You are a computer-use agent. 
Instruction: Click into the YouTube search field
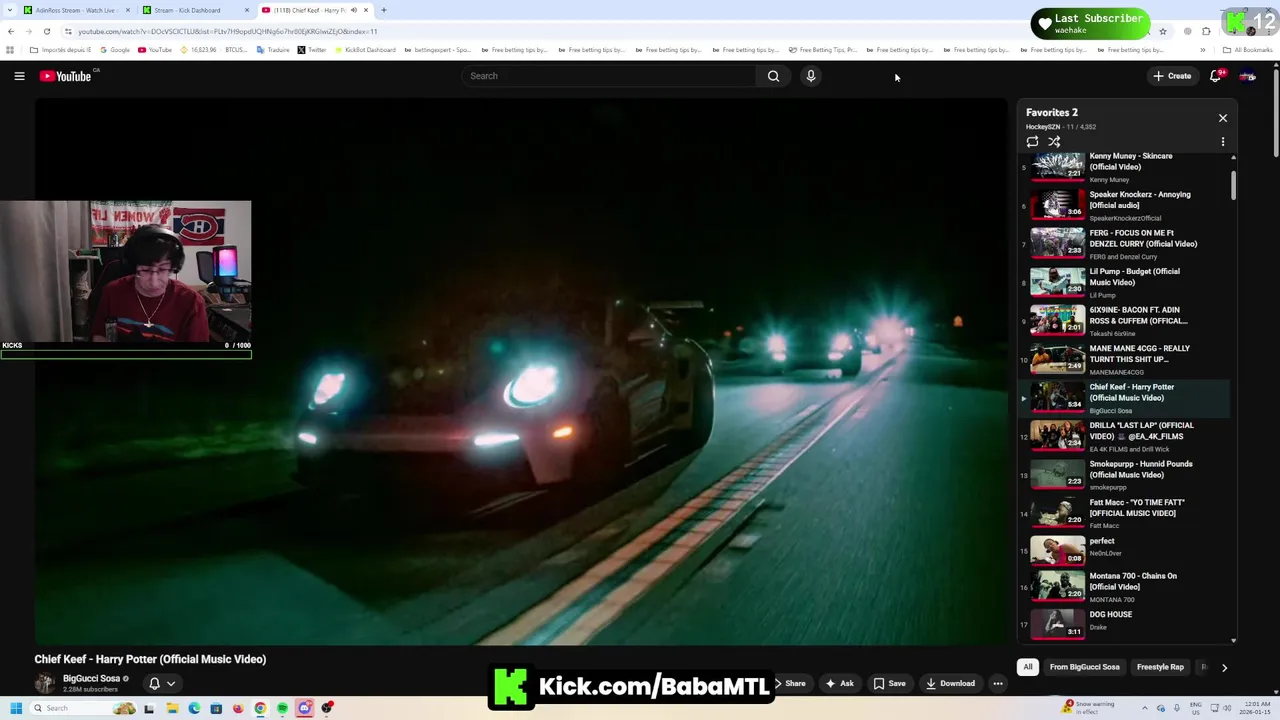click(x=608, y=76)
